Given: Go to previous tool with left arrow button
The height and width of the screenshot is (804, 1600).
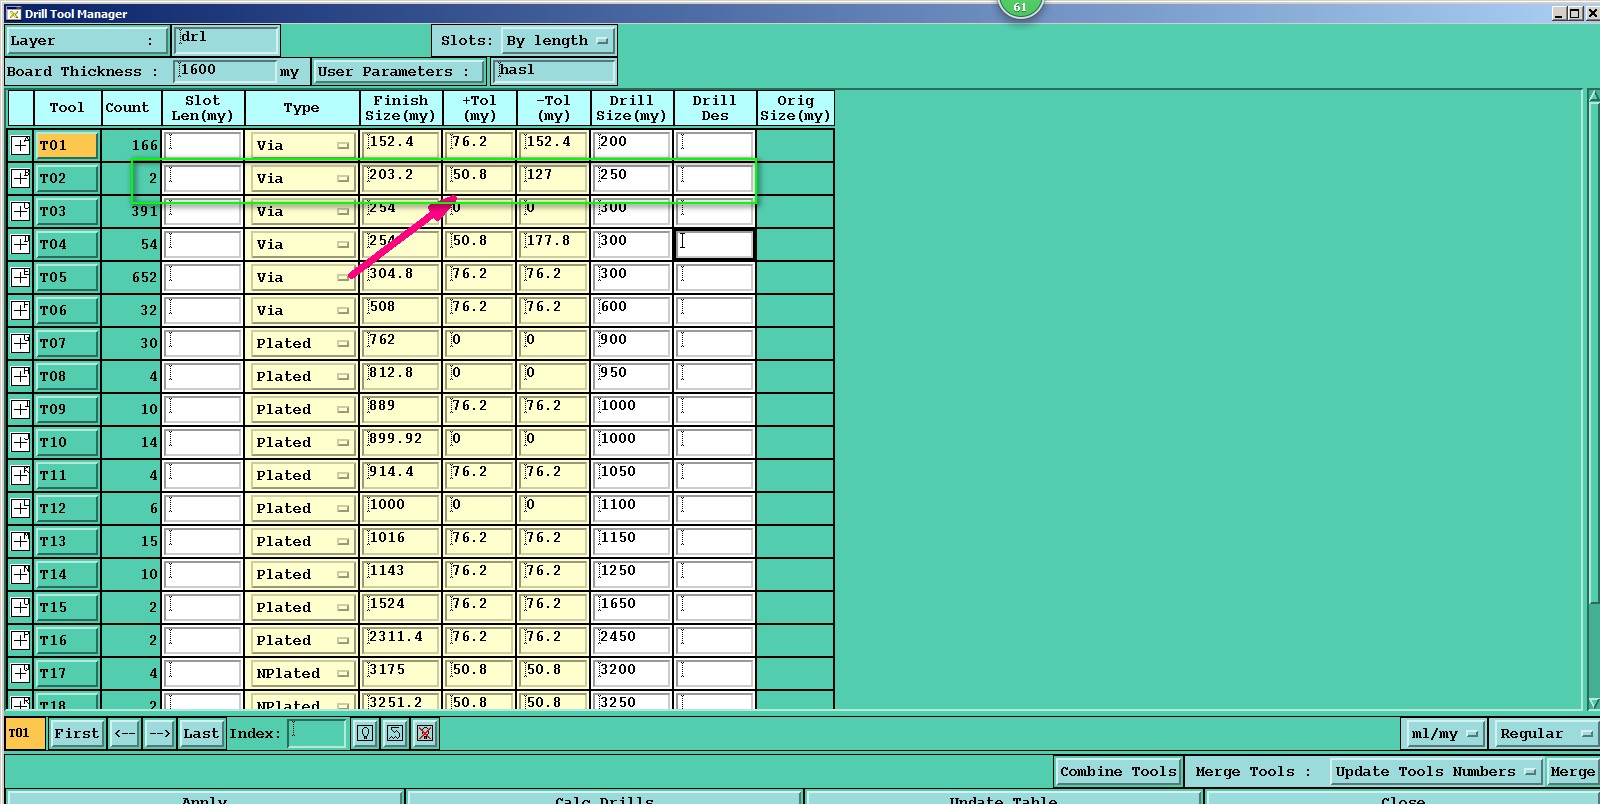Looking at the screenshot, I should pos(125,733).
